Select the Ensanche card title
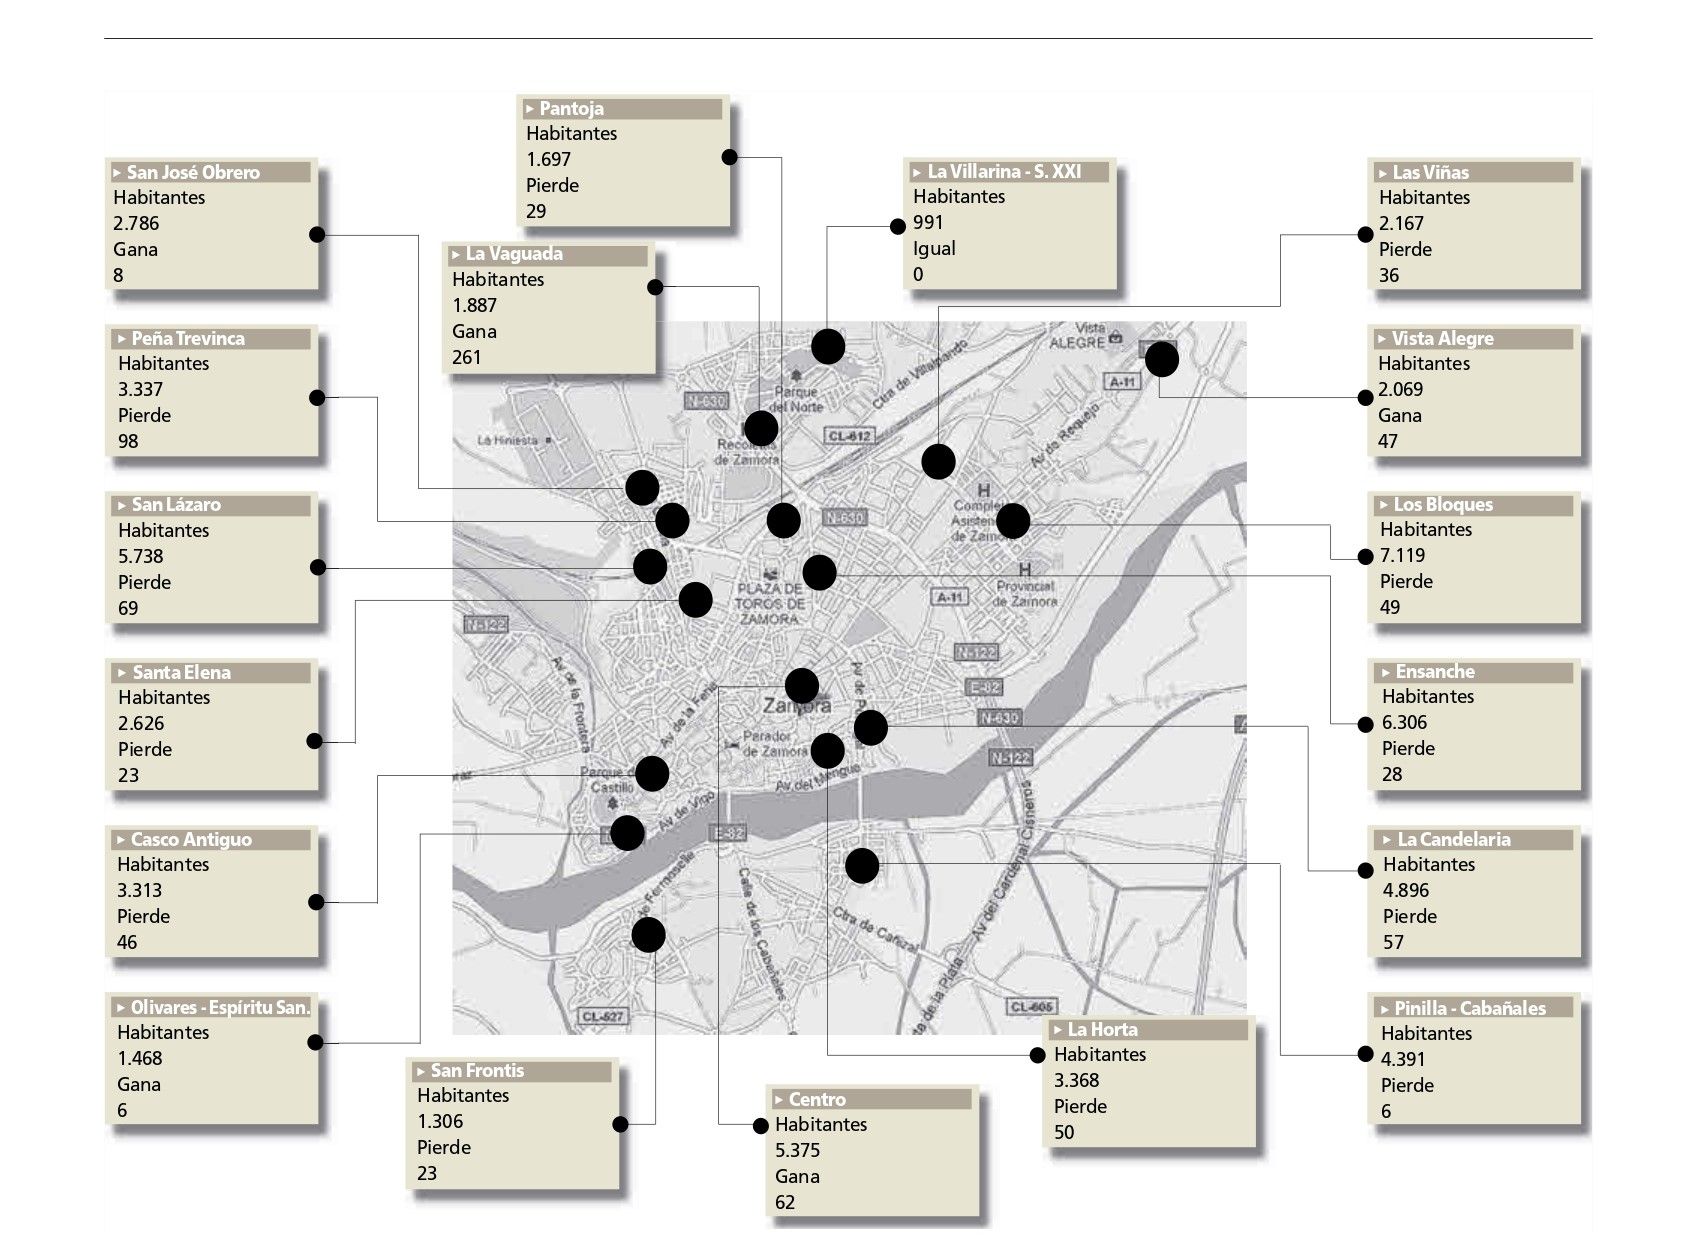This screenshot has width=1699, height=1250. (1435, 671)
